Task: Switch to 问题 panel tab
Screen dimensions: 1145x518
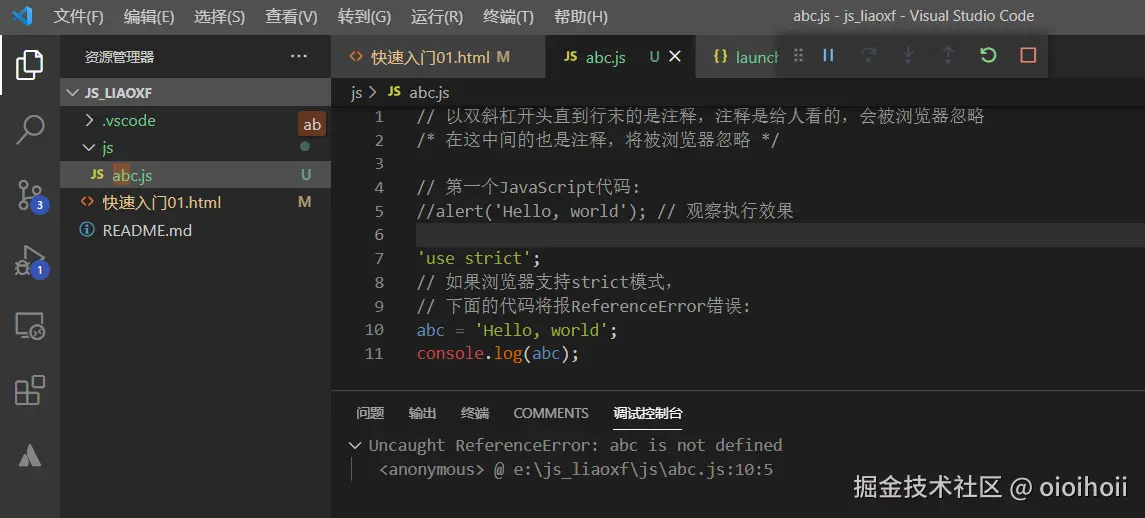Action: coord(370,413)
